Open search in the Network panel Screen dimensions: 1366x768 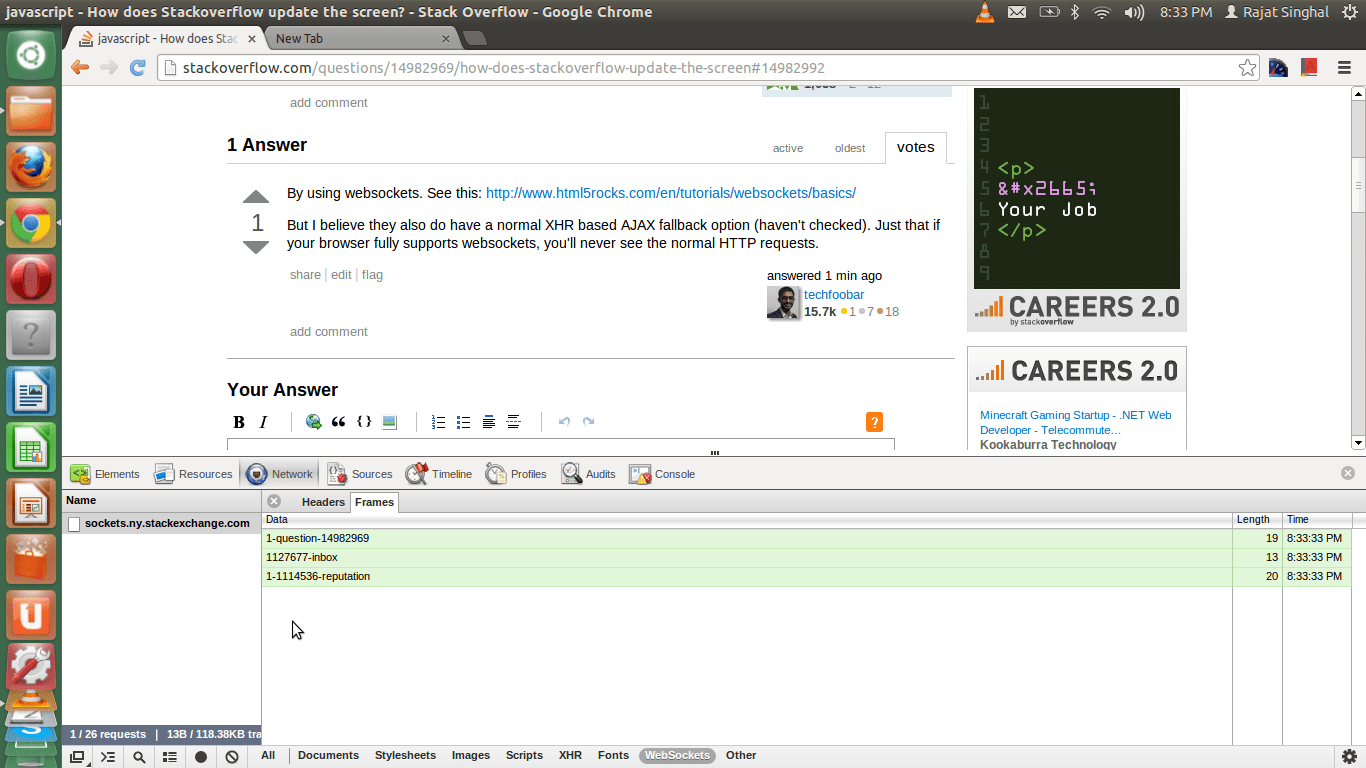(139, 757)
